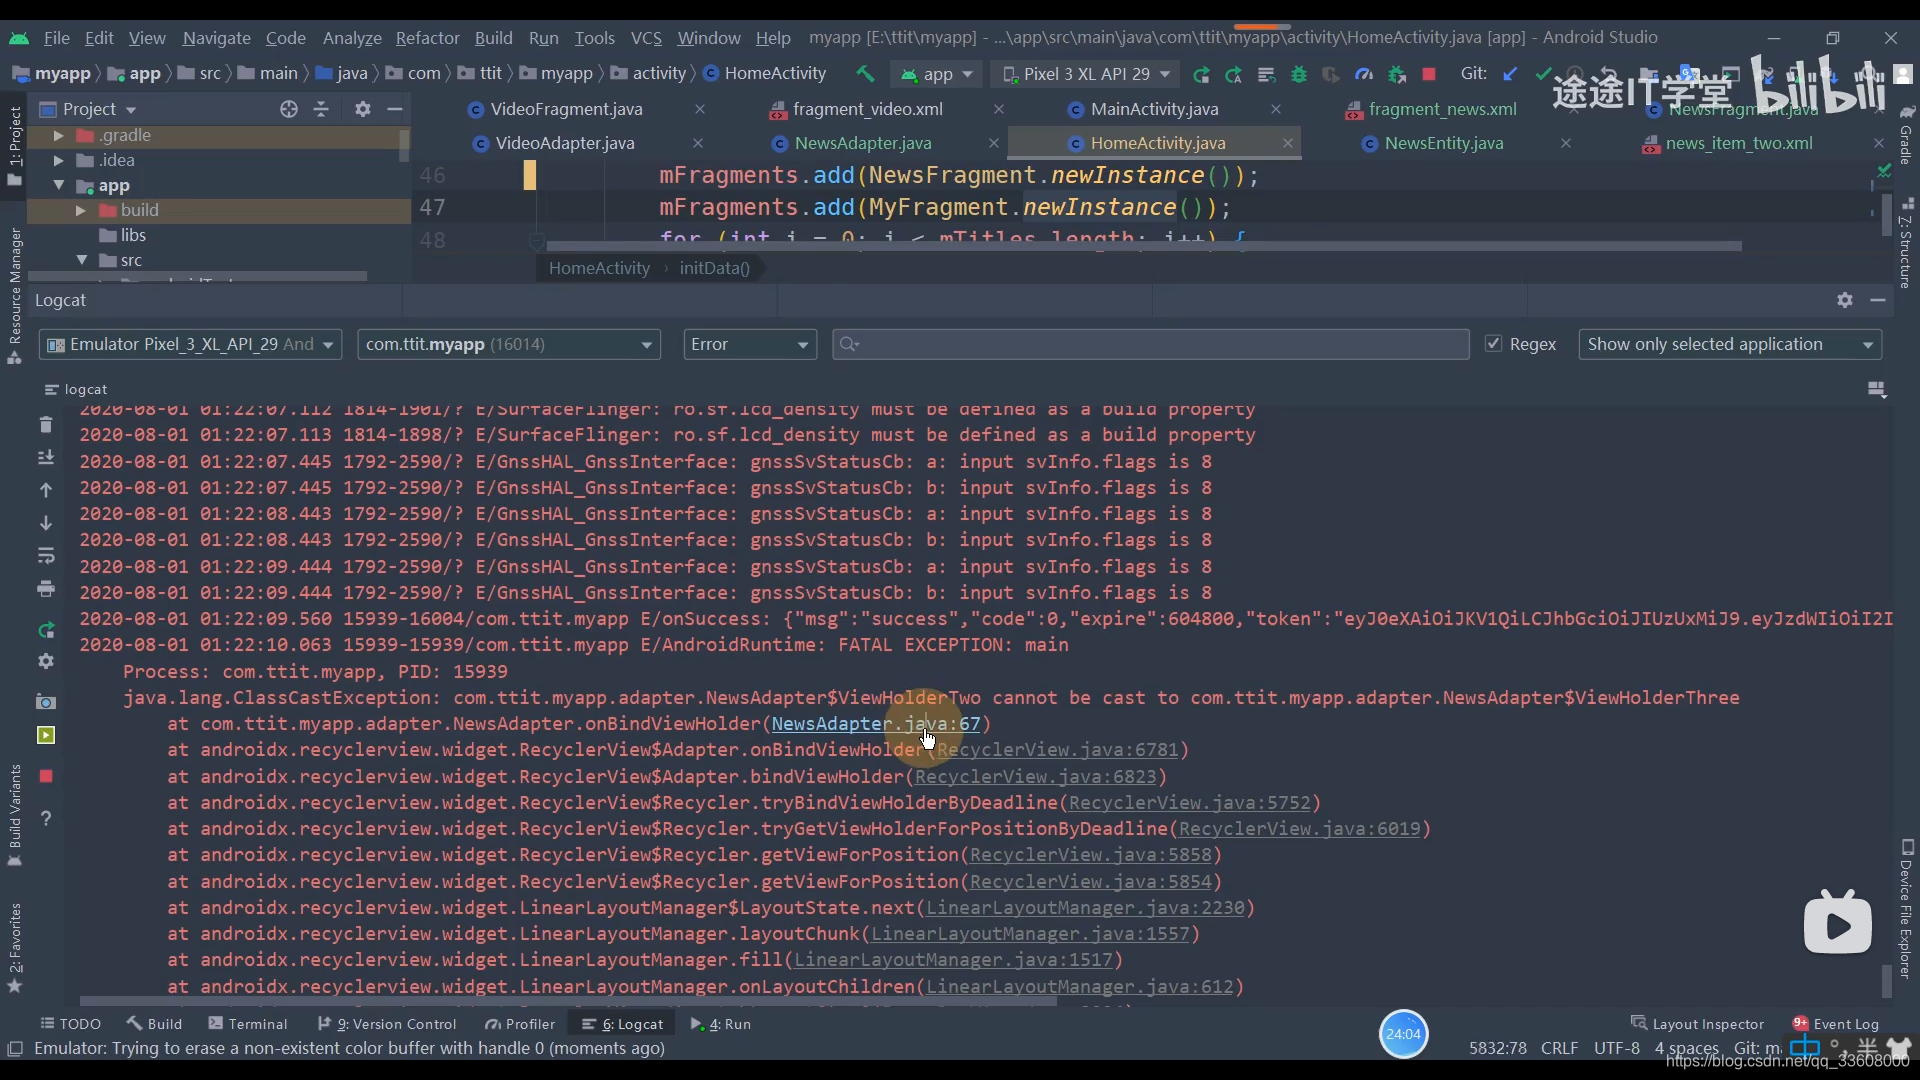Click the Make Project hammer icon
Screen dimensions: 1920x1080
pos(865,74)
